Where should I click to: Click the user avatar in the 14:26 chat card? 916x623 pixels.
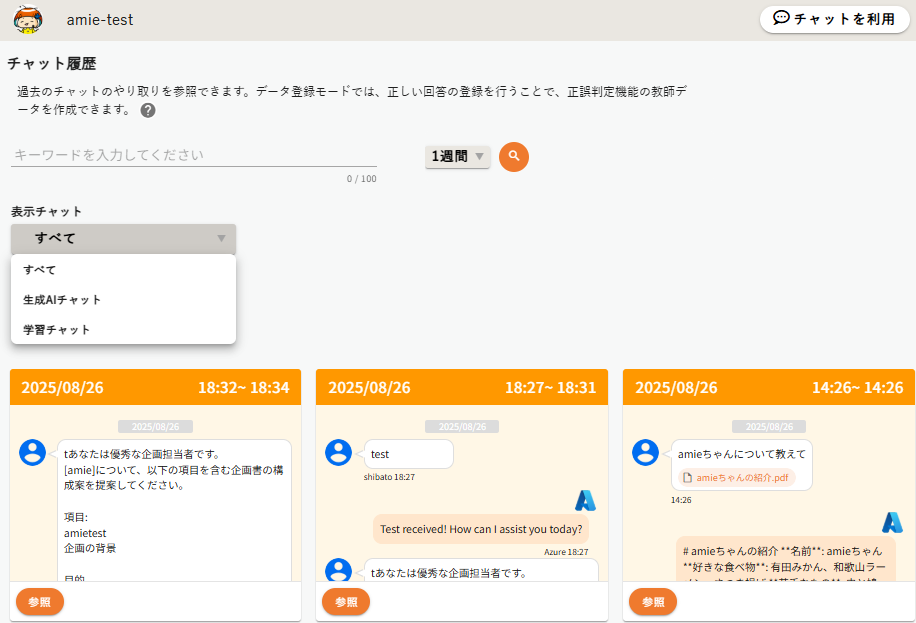pyautogui.click(x=646, y=452)
